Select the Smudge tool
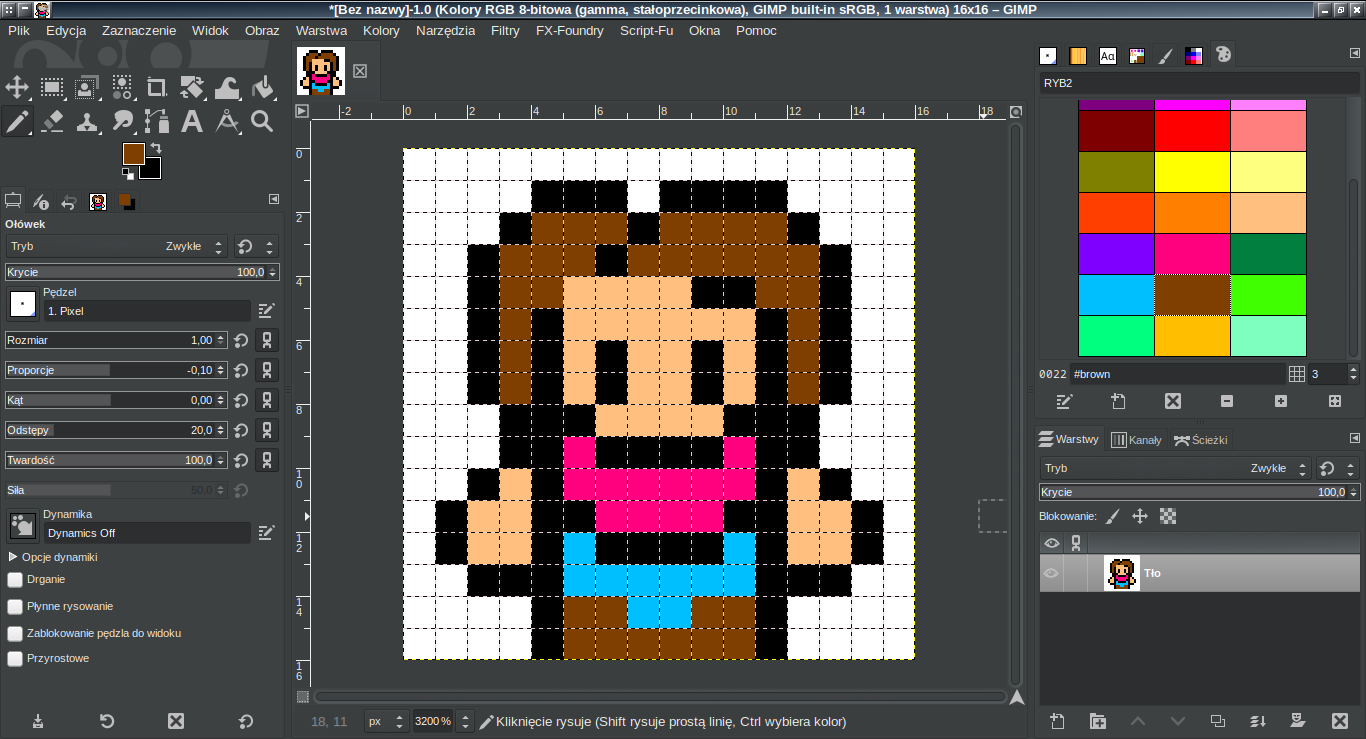This screenshot has height=739, width=1366. click(122, 122)
